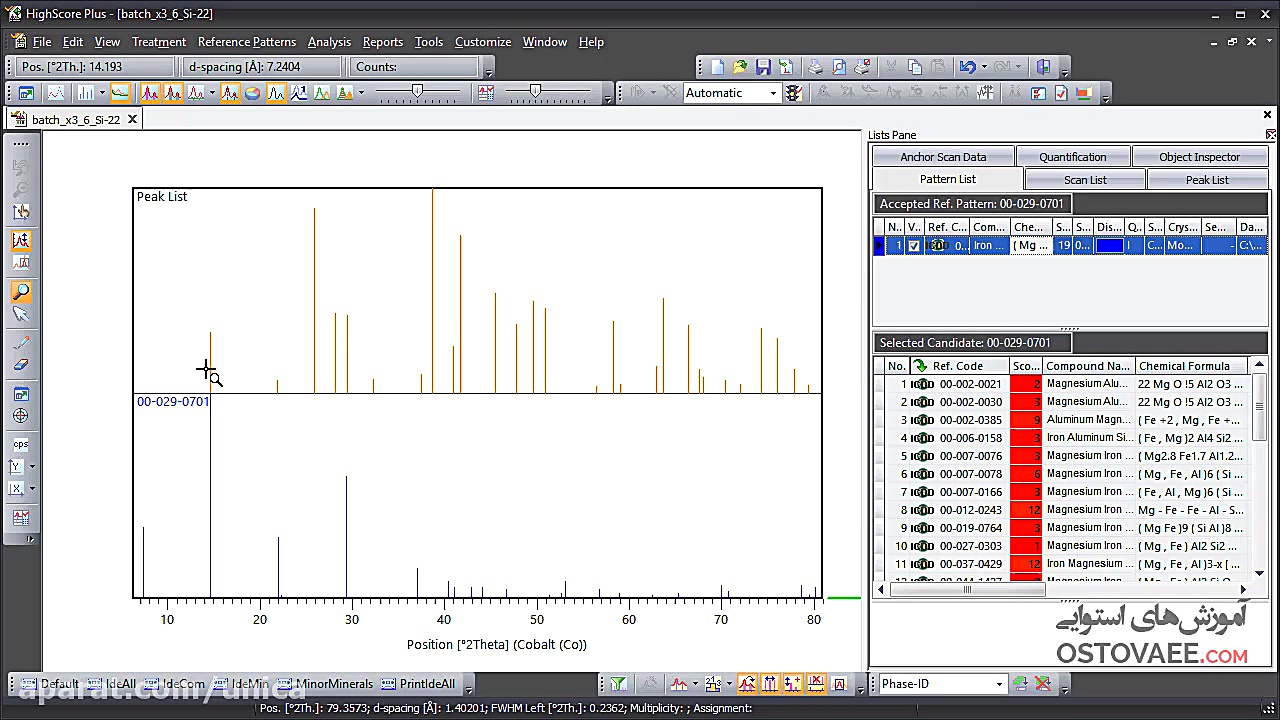
Task: Select the Eraser tool in sidebar
Action: click(x=20, y=365)
